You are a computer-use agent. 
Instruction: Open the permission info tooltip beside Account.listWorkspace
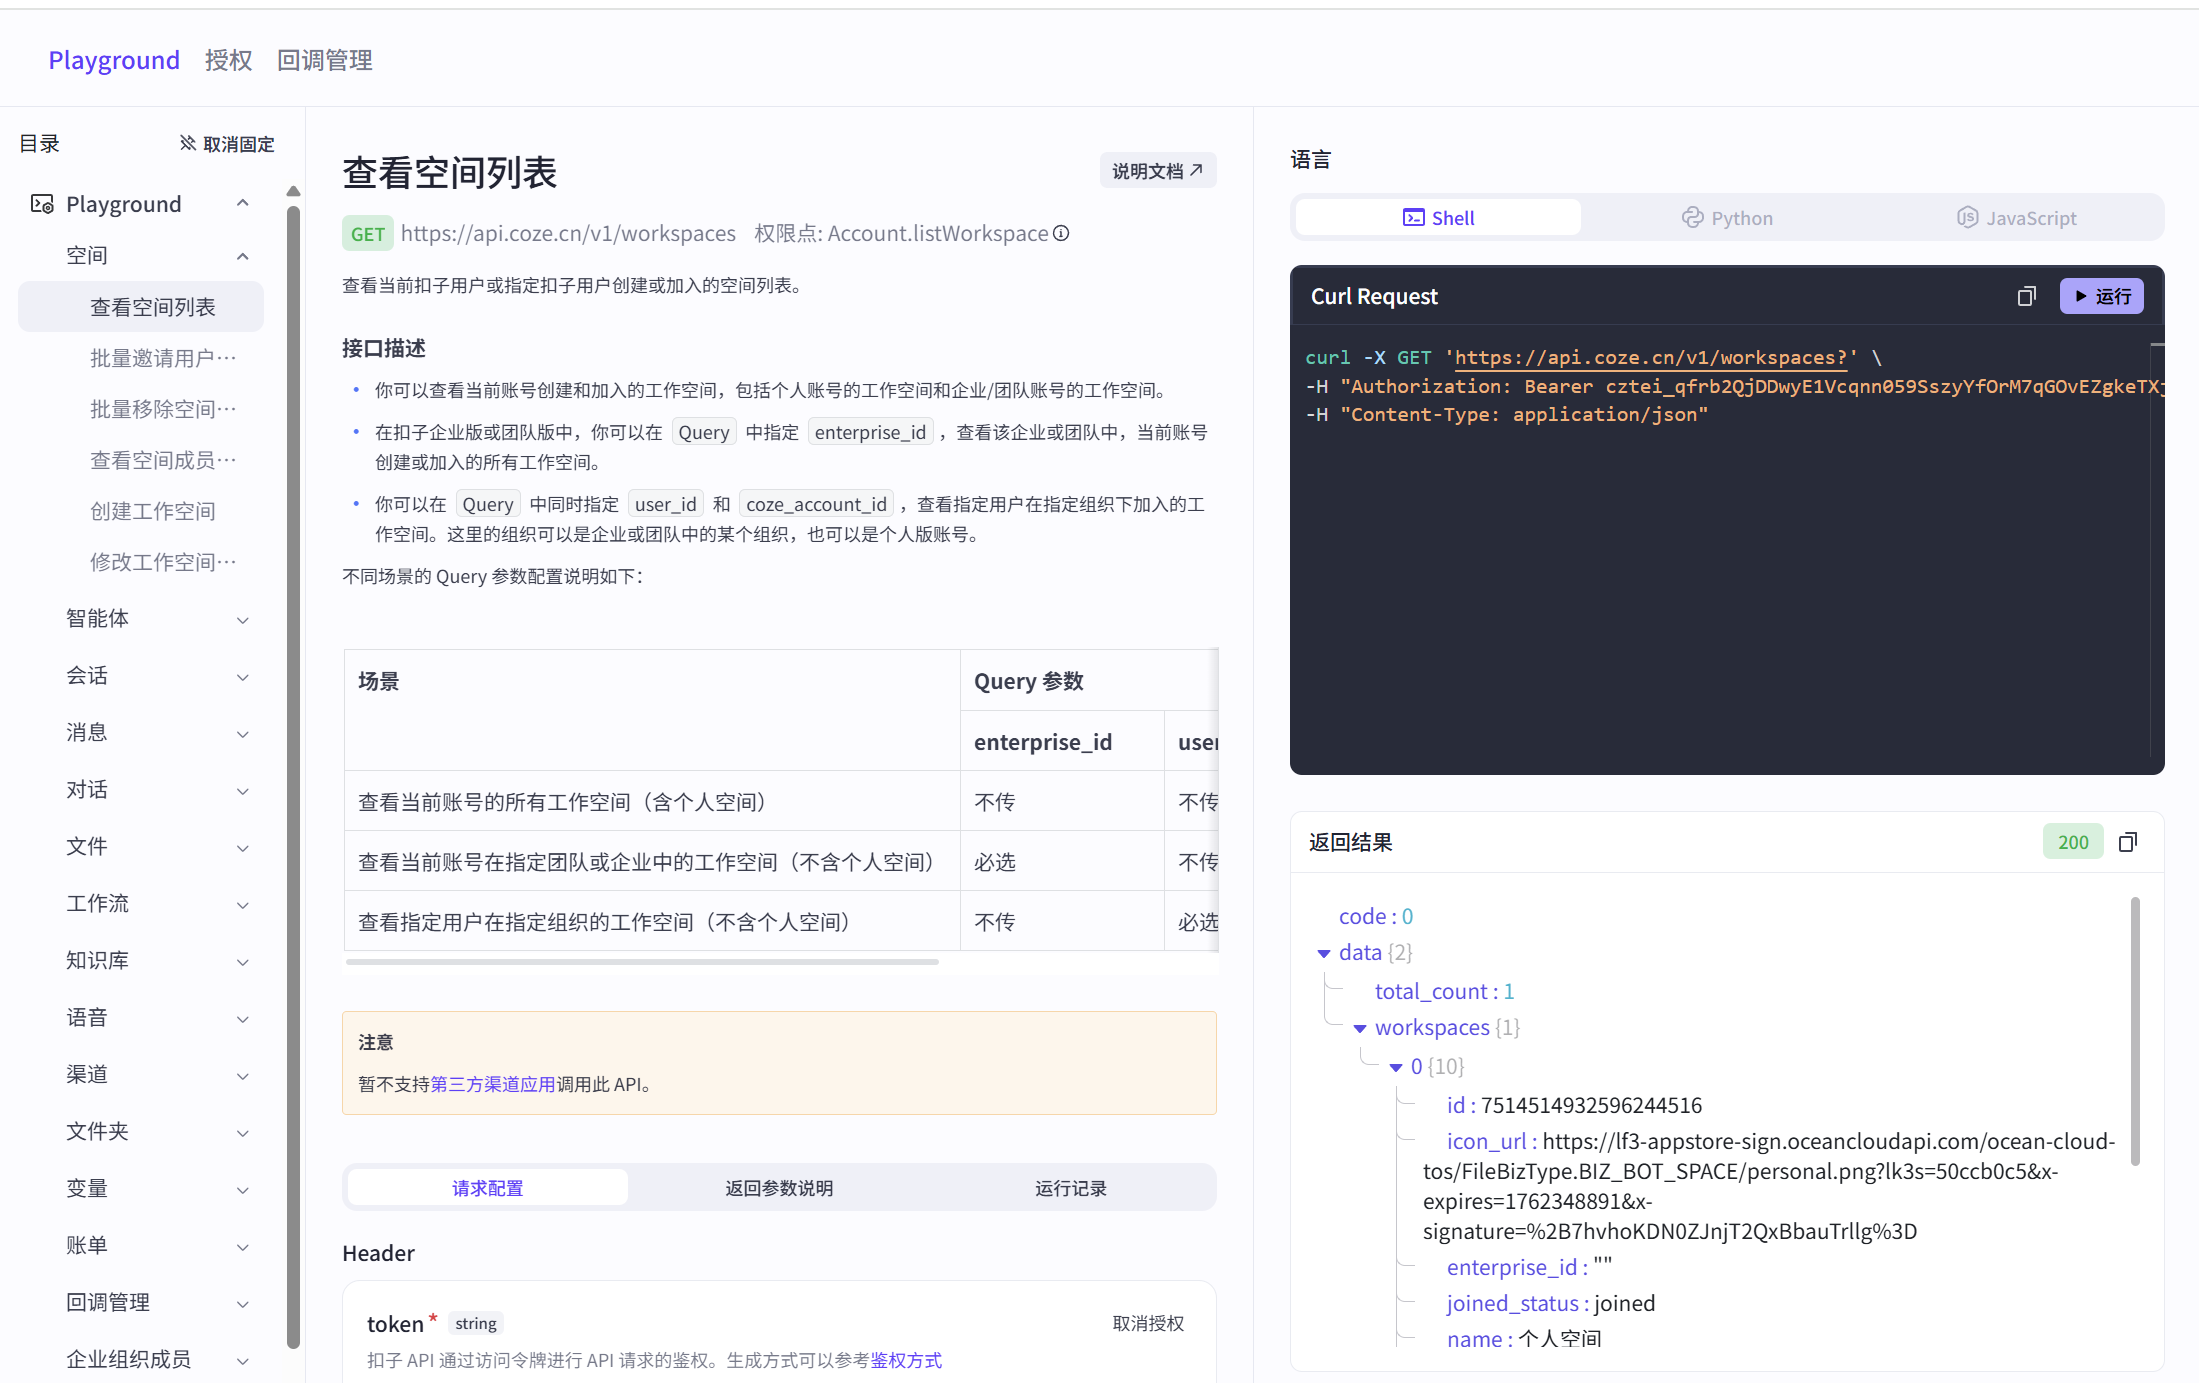click(x=1061, y=233)
